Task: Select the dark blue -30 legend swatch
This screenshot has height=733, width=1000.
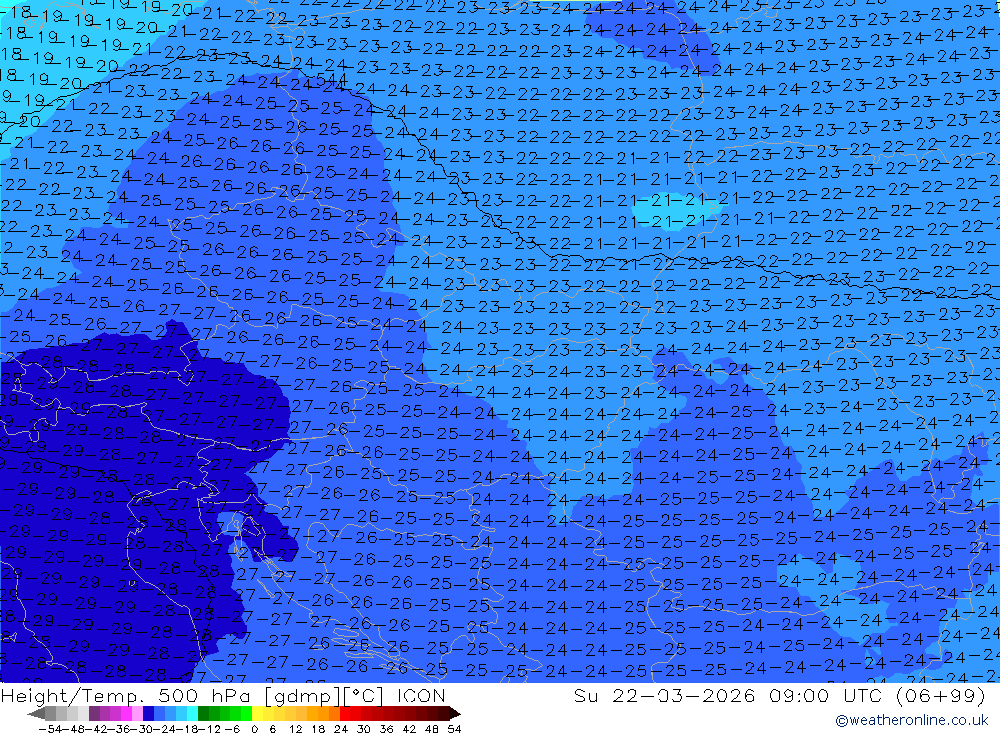Action: (148, 714)
